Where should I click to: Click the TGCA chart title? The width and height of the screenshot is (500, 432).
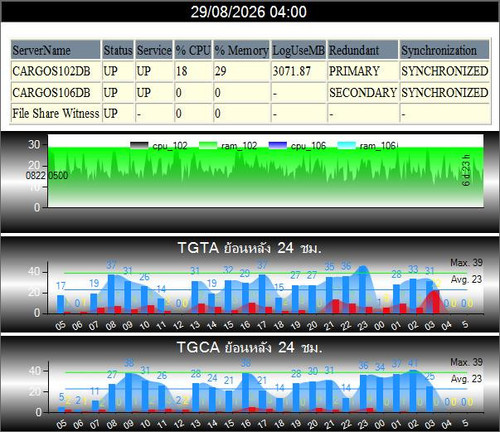[x=249, y=348]
